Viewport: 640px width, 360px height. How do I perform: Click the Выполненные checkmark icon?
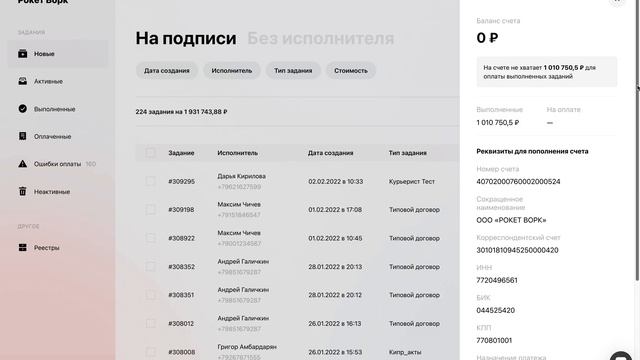coord(22,109)
